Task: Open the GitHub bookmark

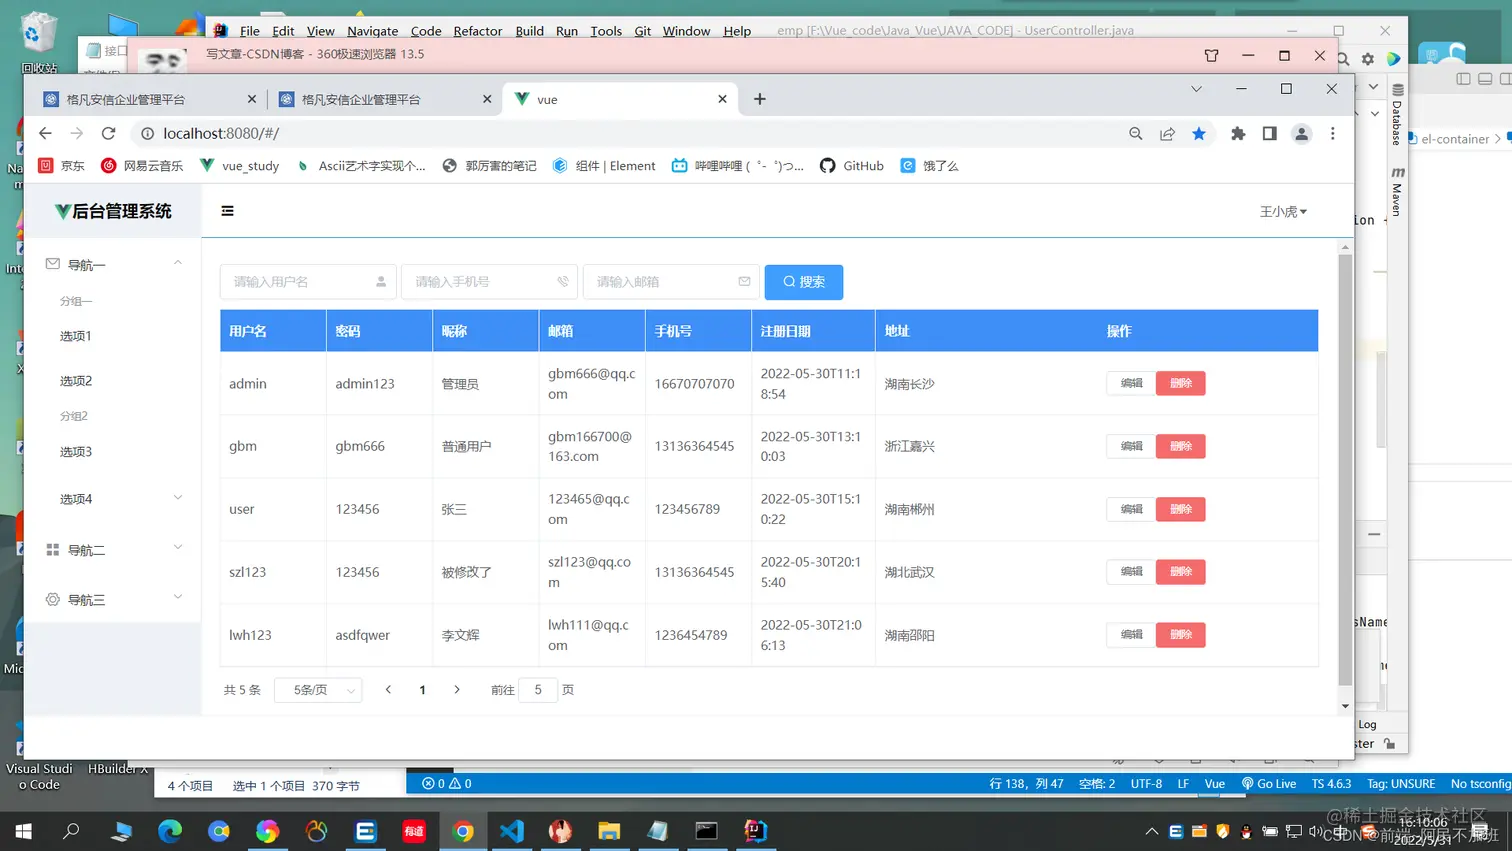Action: pos(852,166)
